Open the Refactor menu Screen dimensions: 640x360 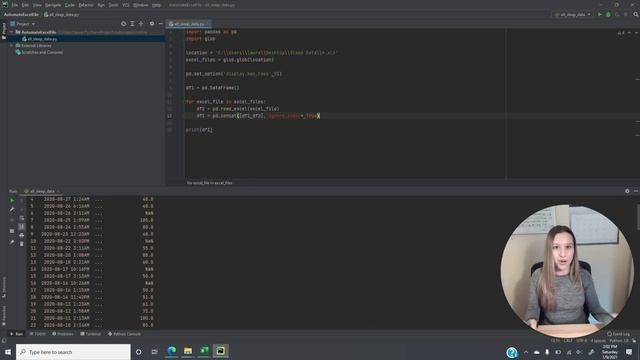[x=86, y=5]
